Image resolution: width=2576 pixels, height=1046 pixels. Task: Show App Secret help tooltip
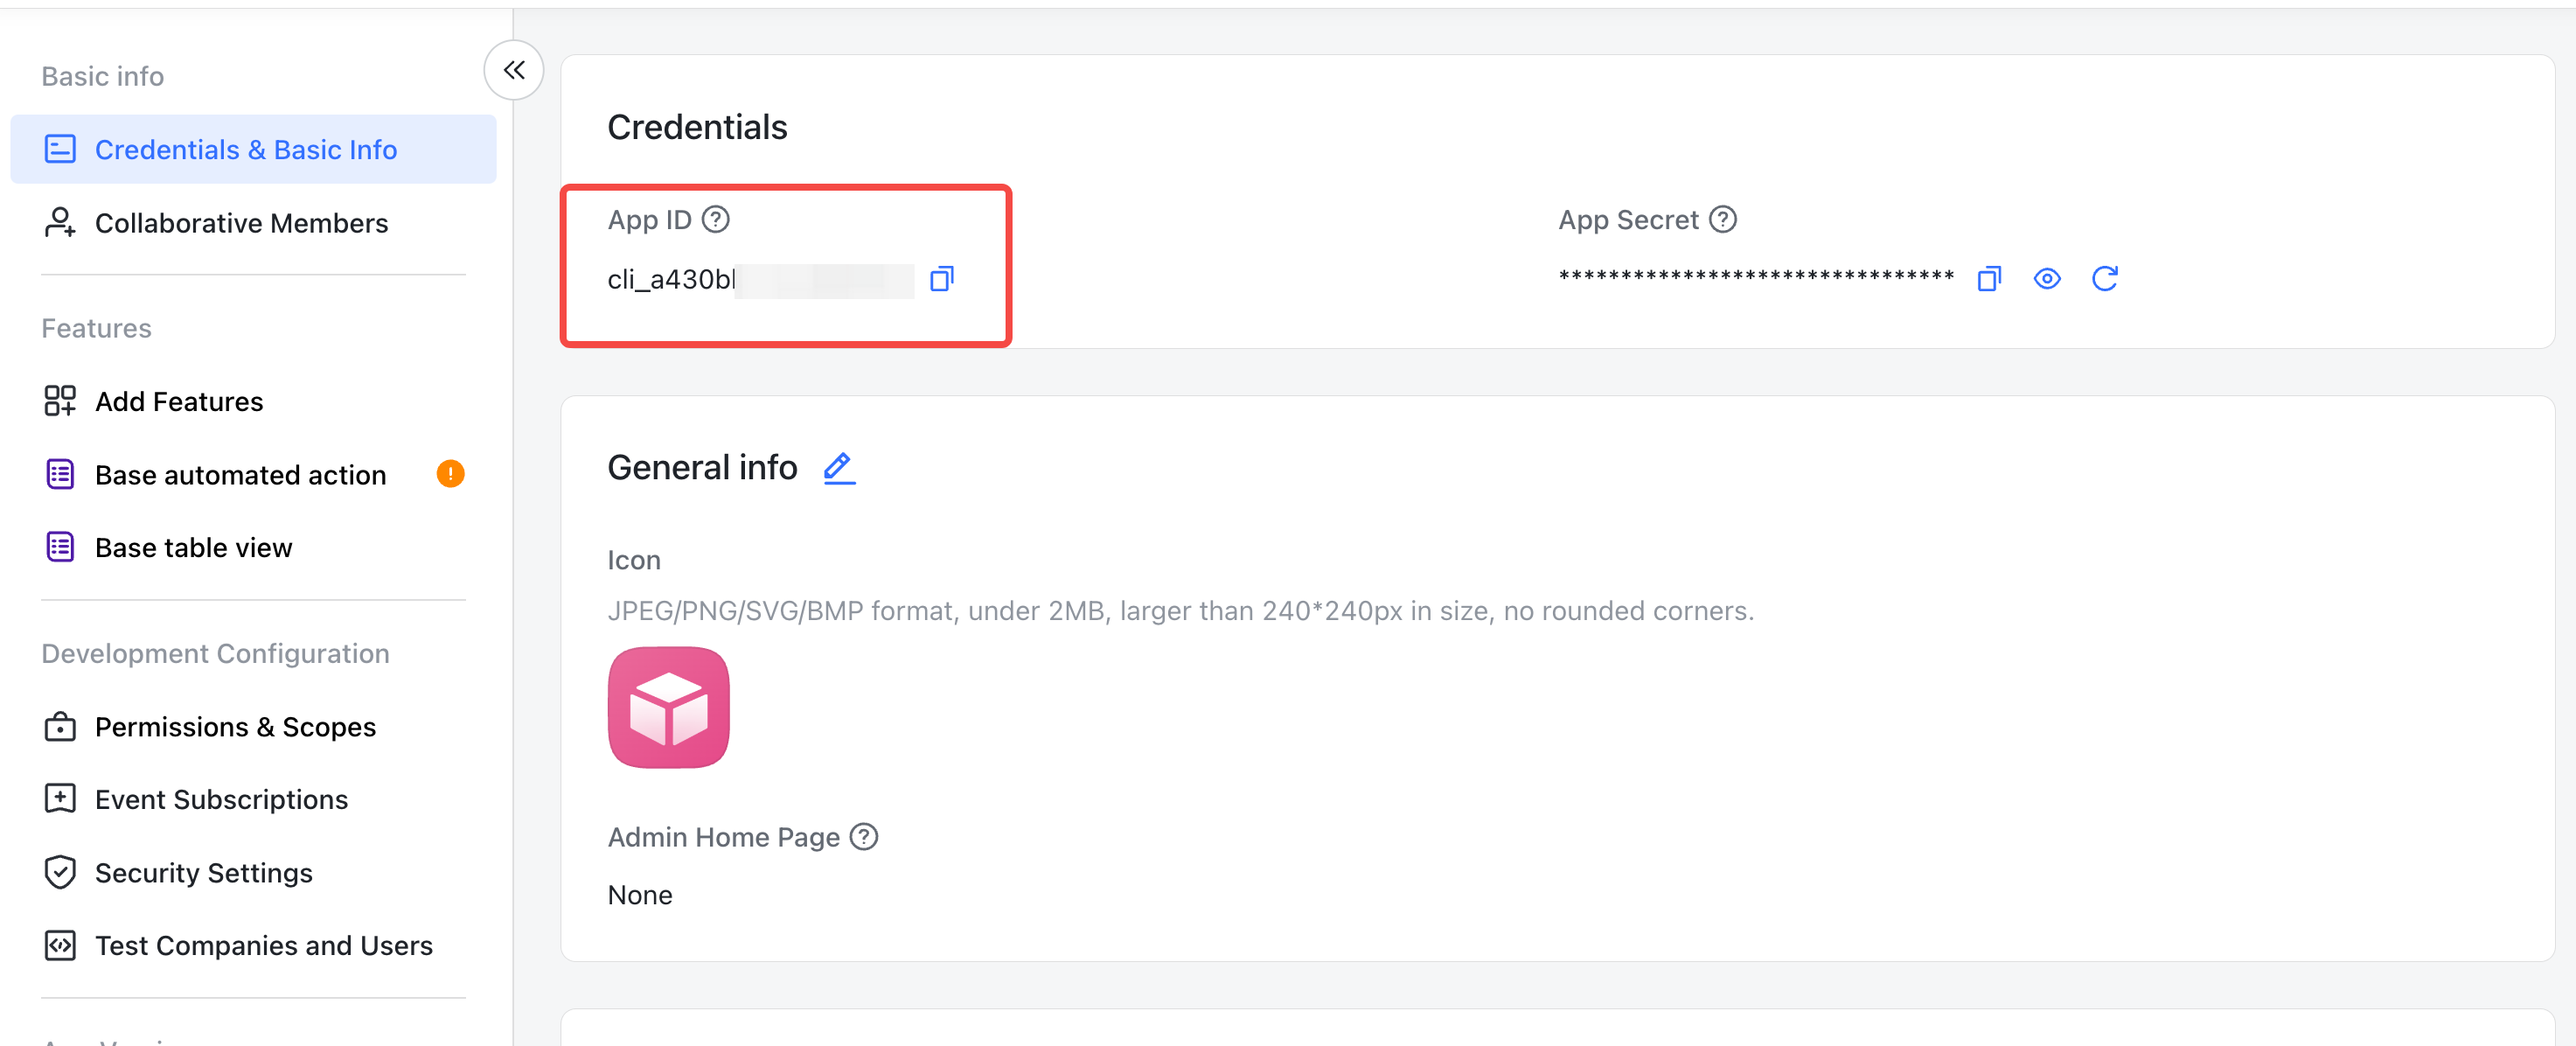click(1722, 219)
